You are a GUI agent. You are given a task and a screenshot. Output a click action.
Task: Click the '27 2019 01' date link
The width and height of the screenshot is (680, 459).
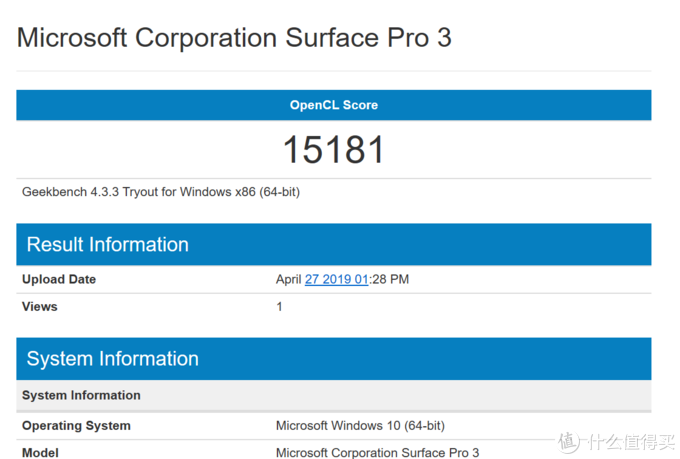337,279
